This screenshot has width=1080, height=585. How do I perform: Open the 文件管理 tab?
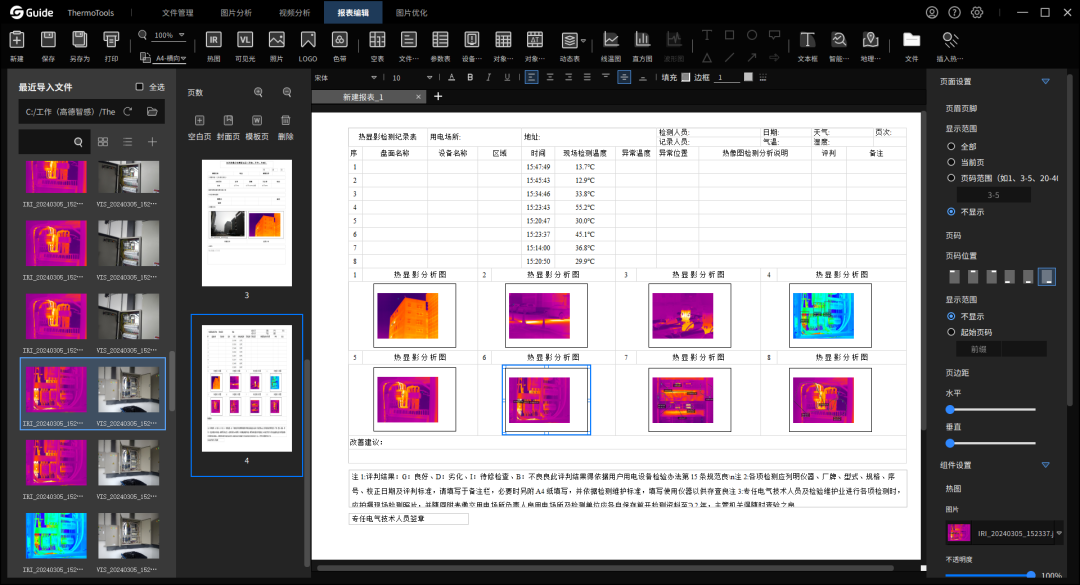click(x=178, y=12)
